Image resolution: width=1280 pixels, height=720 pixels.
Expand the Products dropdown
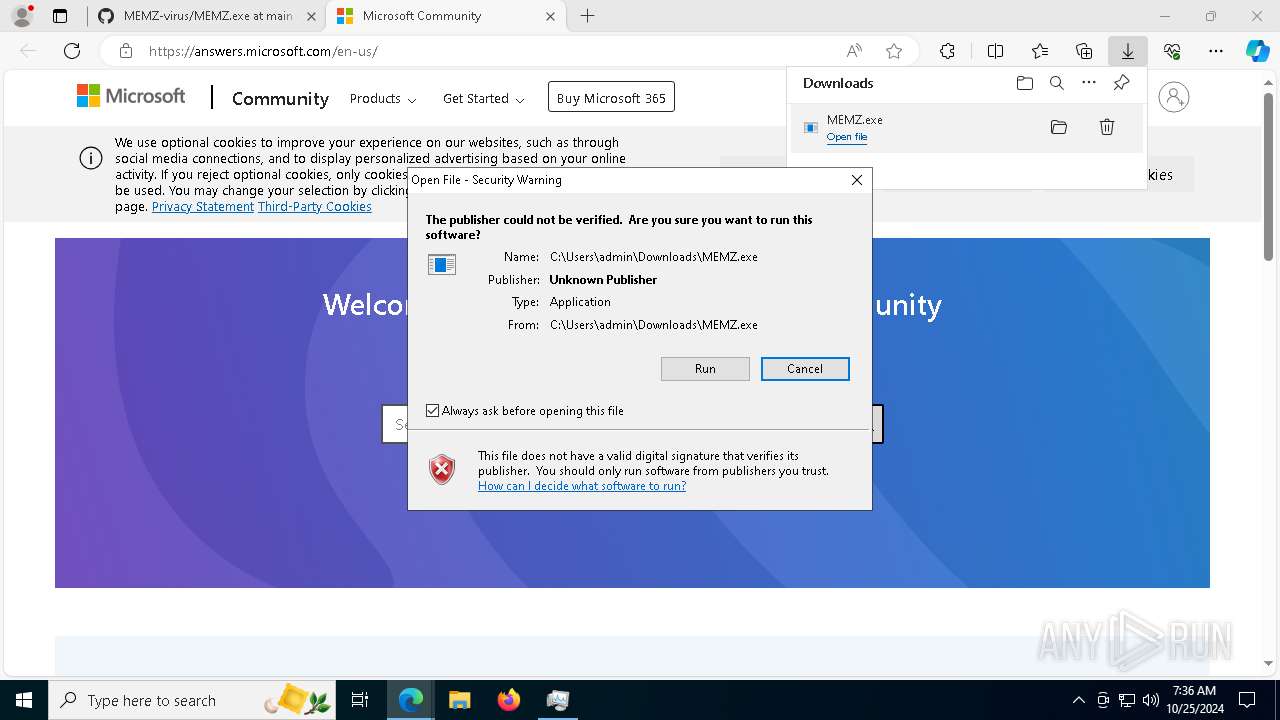(x=383, y=98)
